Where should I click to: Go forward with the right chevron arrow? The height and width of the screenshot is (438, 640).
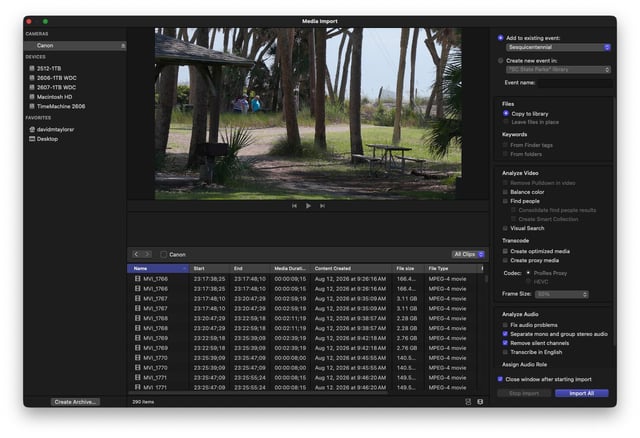pos(147,254)
